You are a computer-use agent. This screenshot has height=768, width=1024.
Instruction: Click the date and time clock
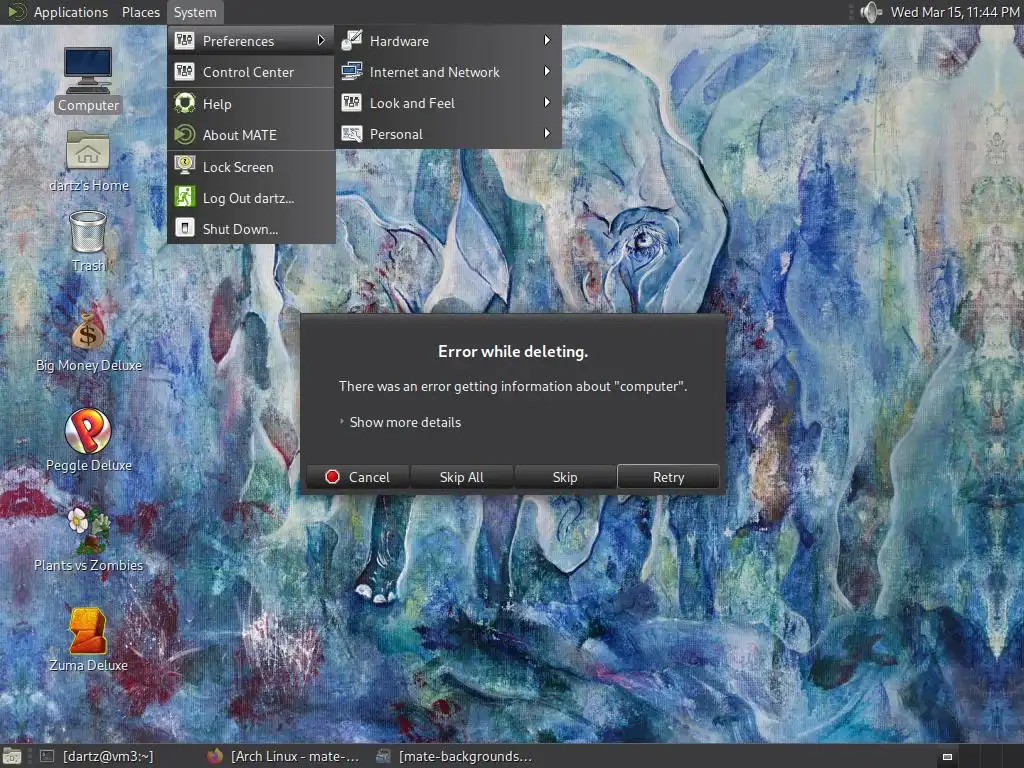click(955, 12)
